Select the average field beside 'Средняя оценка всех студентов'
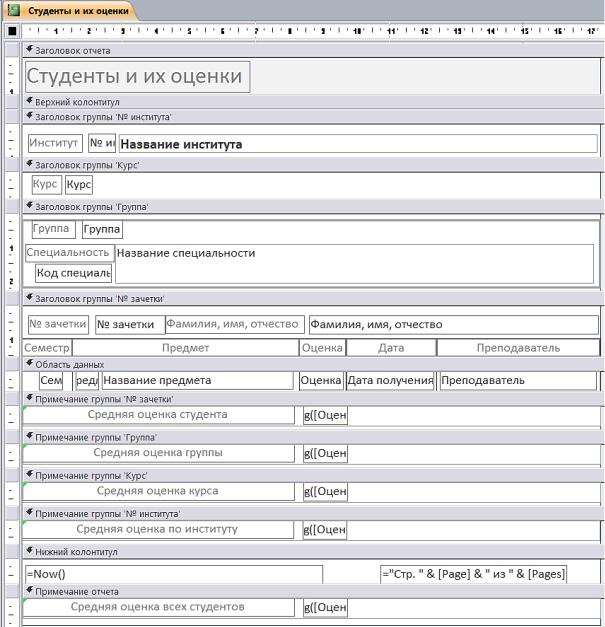605x627 pixels. pyautogui.click(x=325, y=608)
